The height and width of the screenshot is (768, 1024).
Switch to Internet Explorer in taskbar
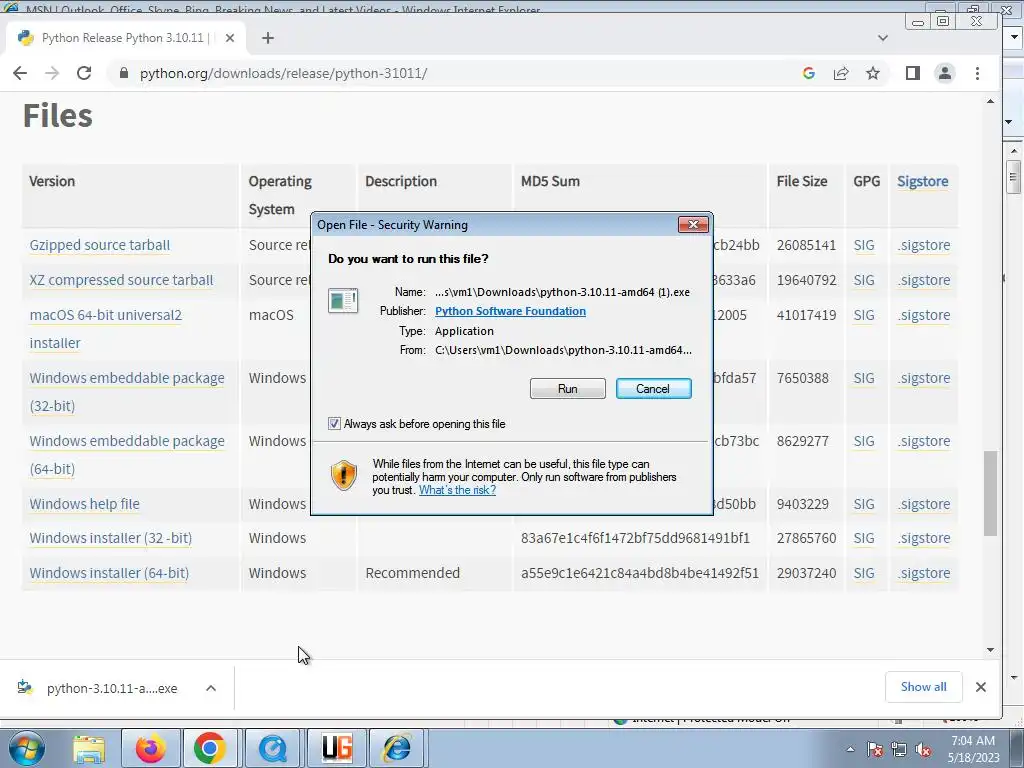click(x=398, y=748)
